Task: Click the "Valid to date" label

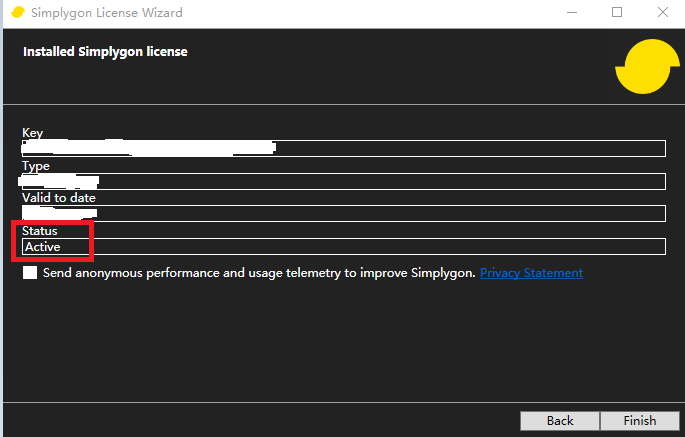Action: (x=58, y=198)
